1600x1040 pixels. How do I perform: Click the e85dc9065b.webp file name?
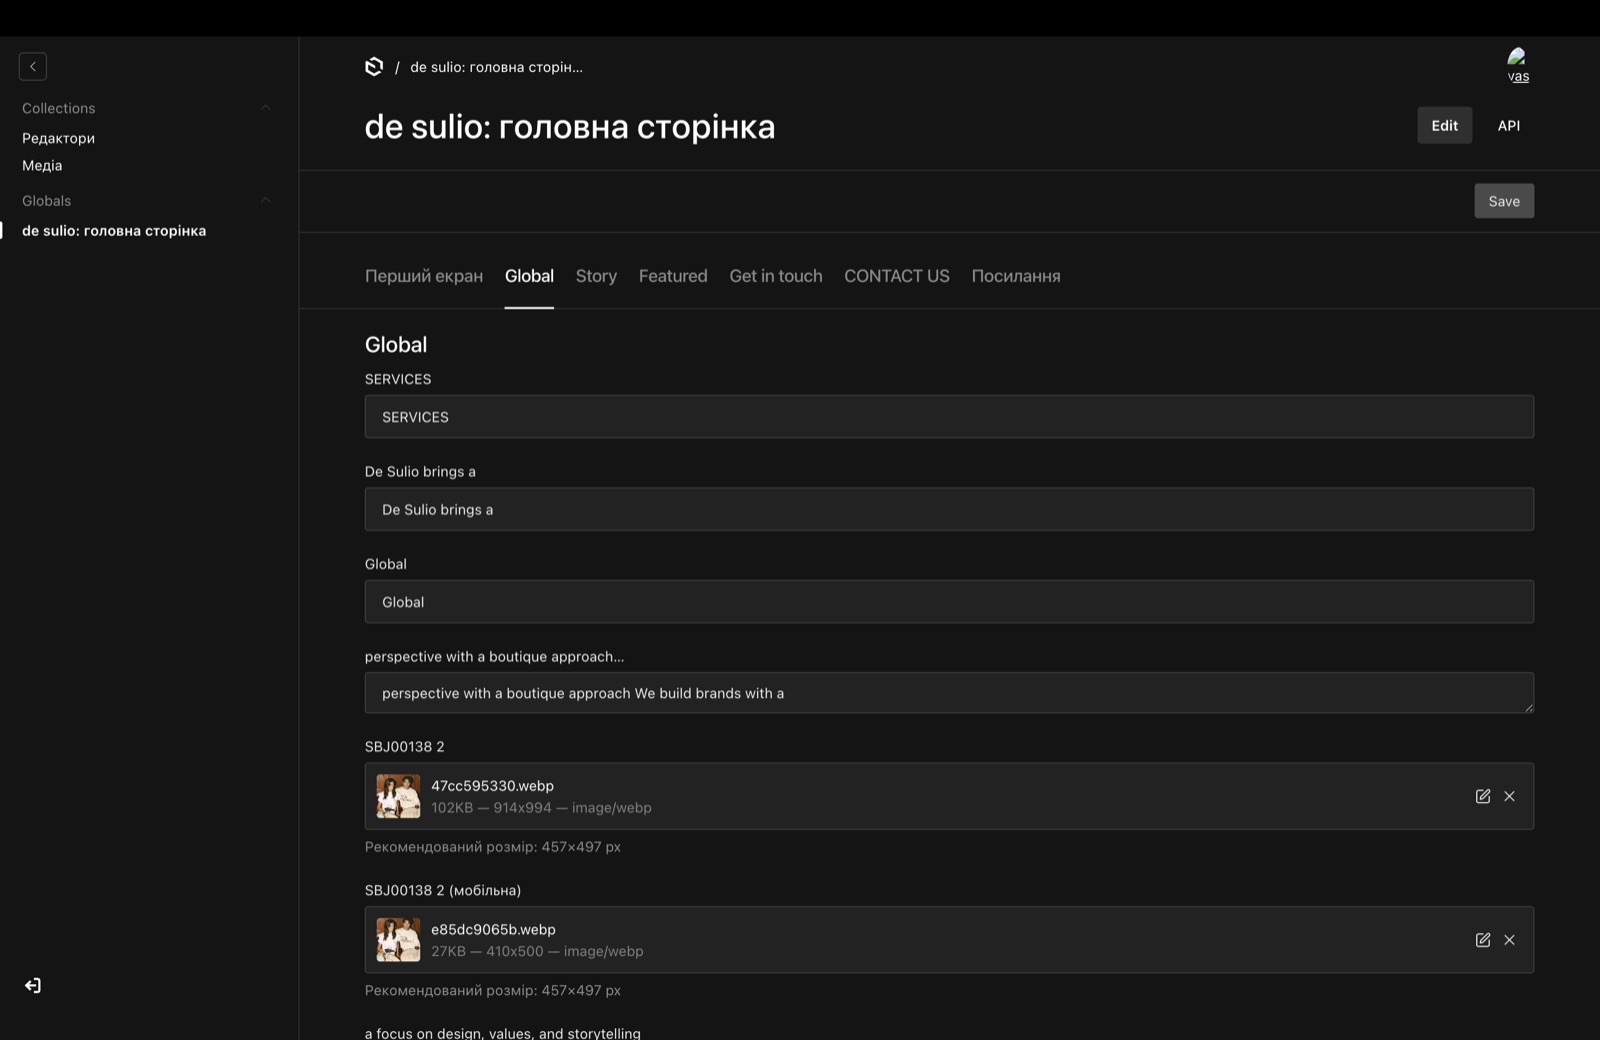(x=493, y=930)
